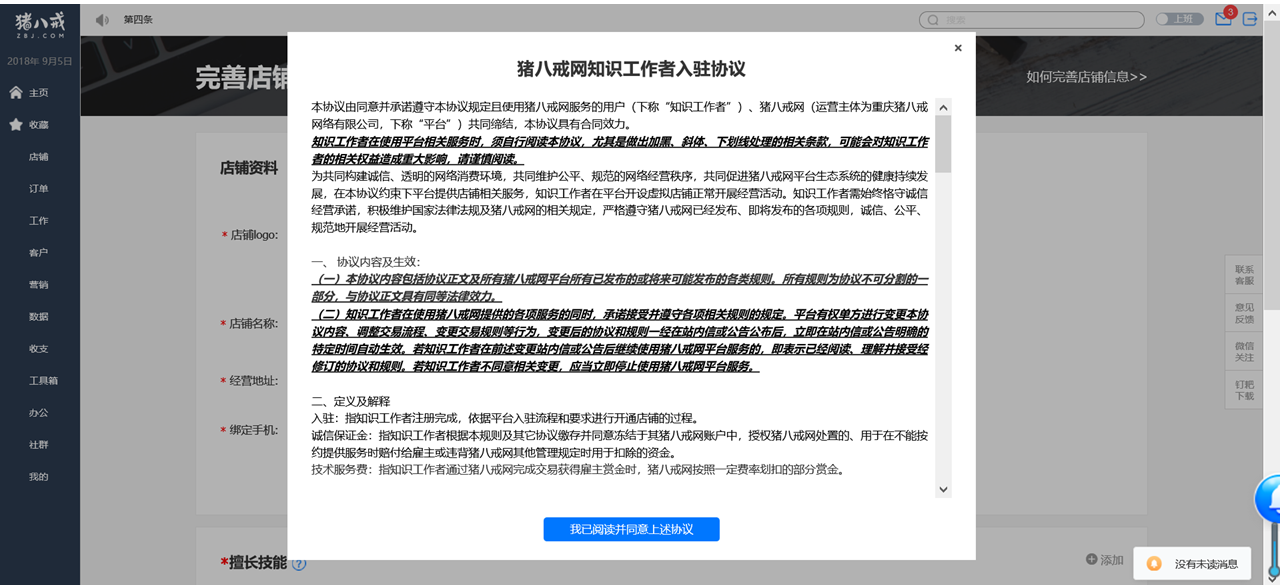Toggle the 上班 work status switch
The image size is (1280, 585).
click(1179, 19)
